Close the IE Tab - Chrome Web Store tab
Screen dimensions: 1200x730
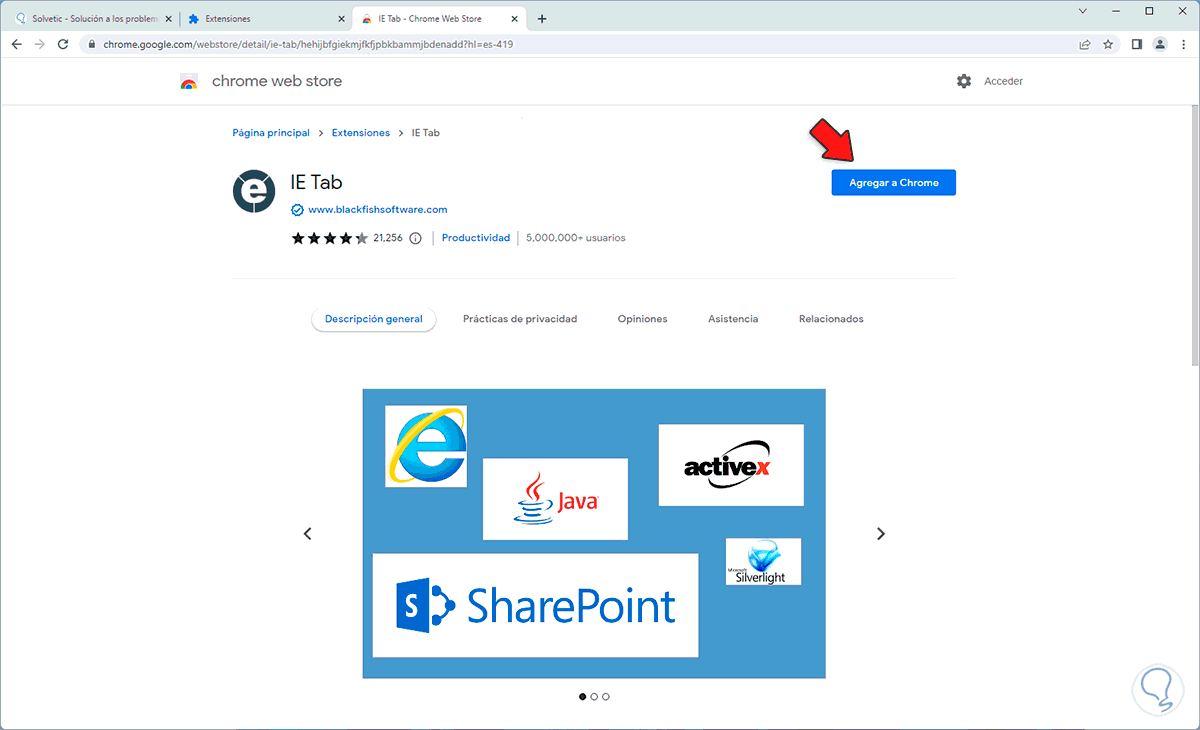[516, 18]
